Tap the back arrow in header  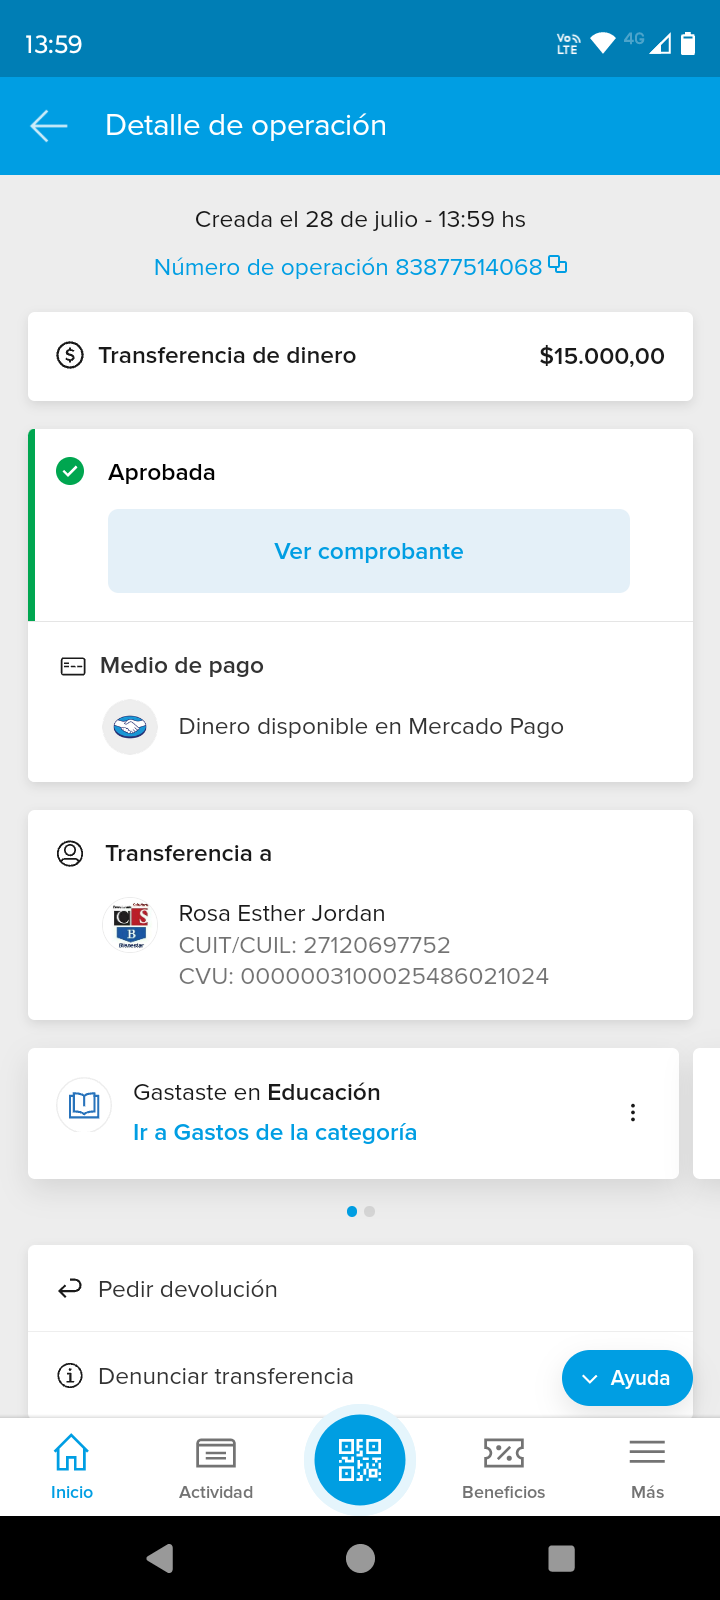49,126
